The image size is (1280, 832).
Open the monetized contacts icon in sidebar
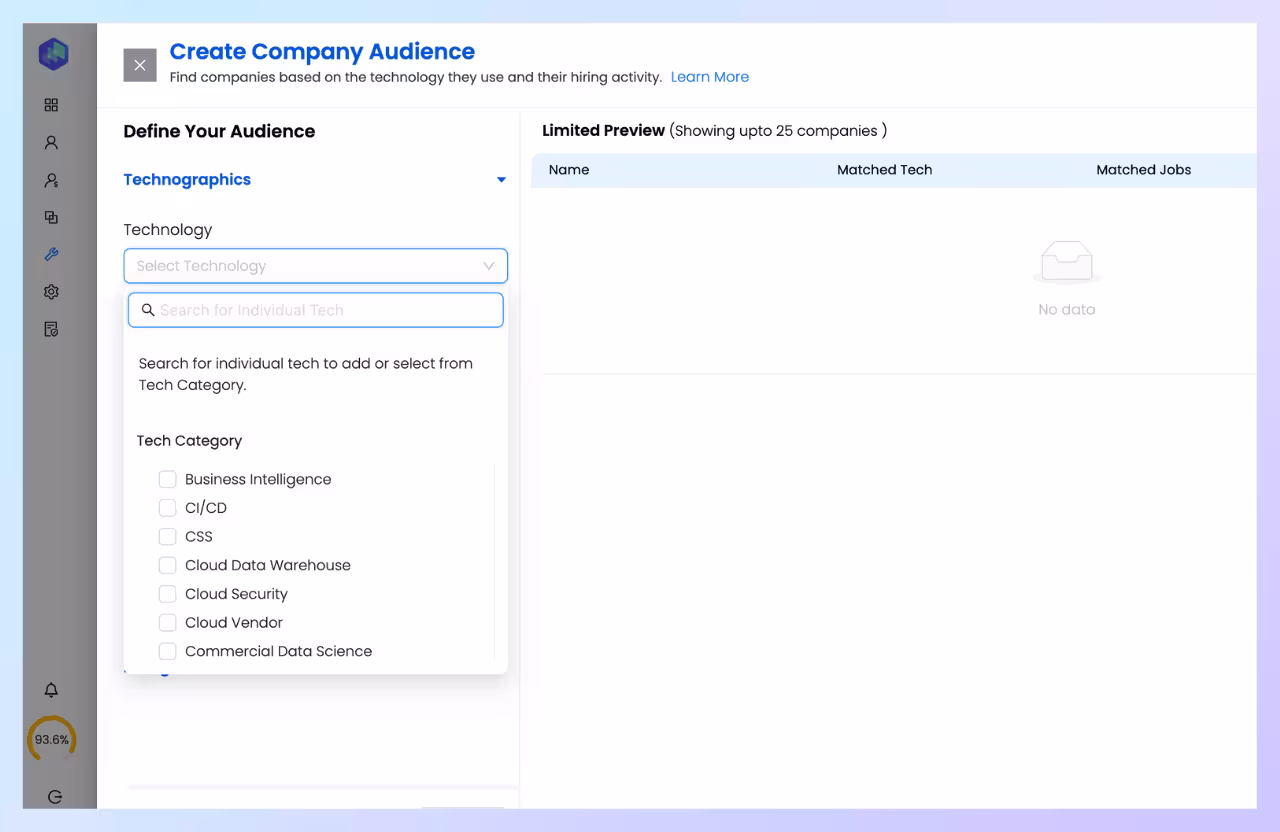[x=51, y=180]
